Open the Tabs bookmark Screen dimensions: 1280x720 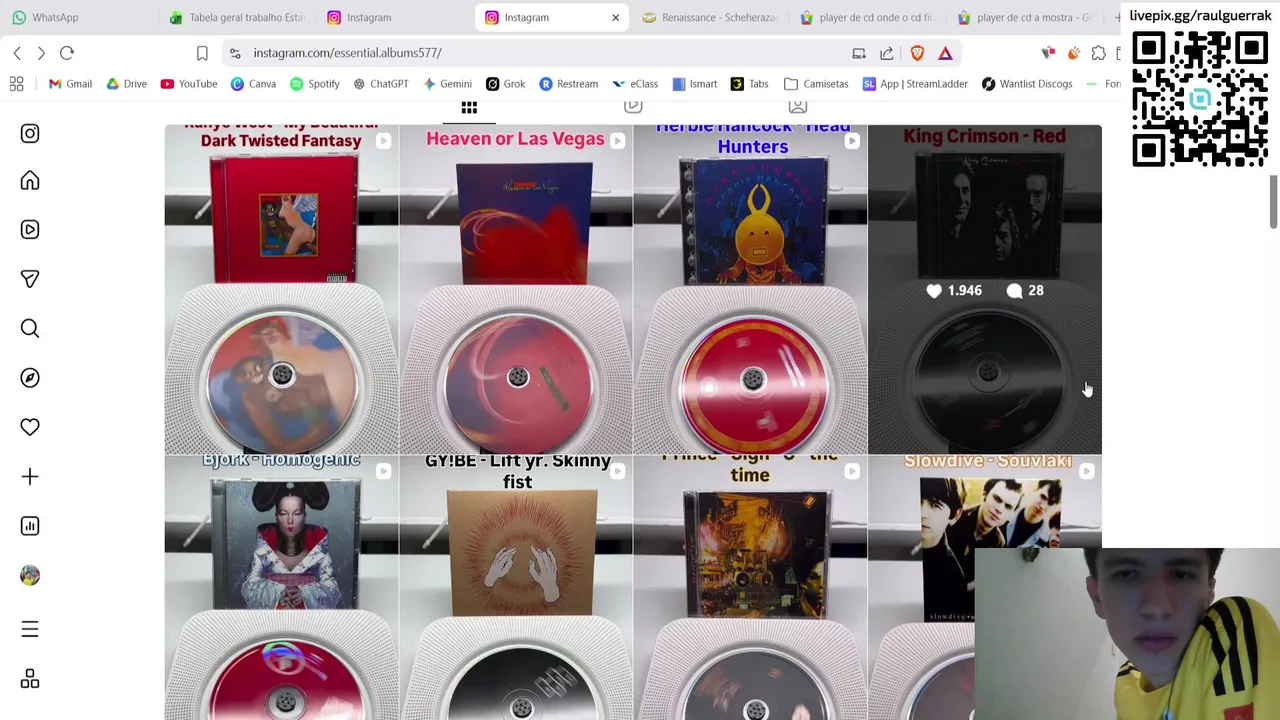[750, 84]
